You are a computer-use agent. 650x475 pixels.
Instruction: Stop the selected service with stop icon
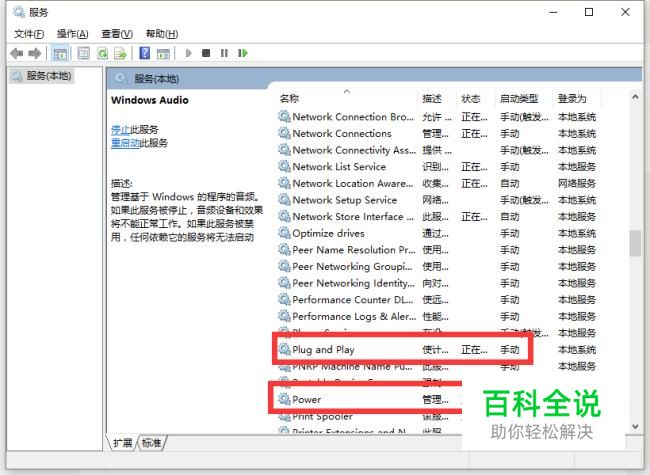coord(206,53)
